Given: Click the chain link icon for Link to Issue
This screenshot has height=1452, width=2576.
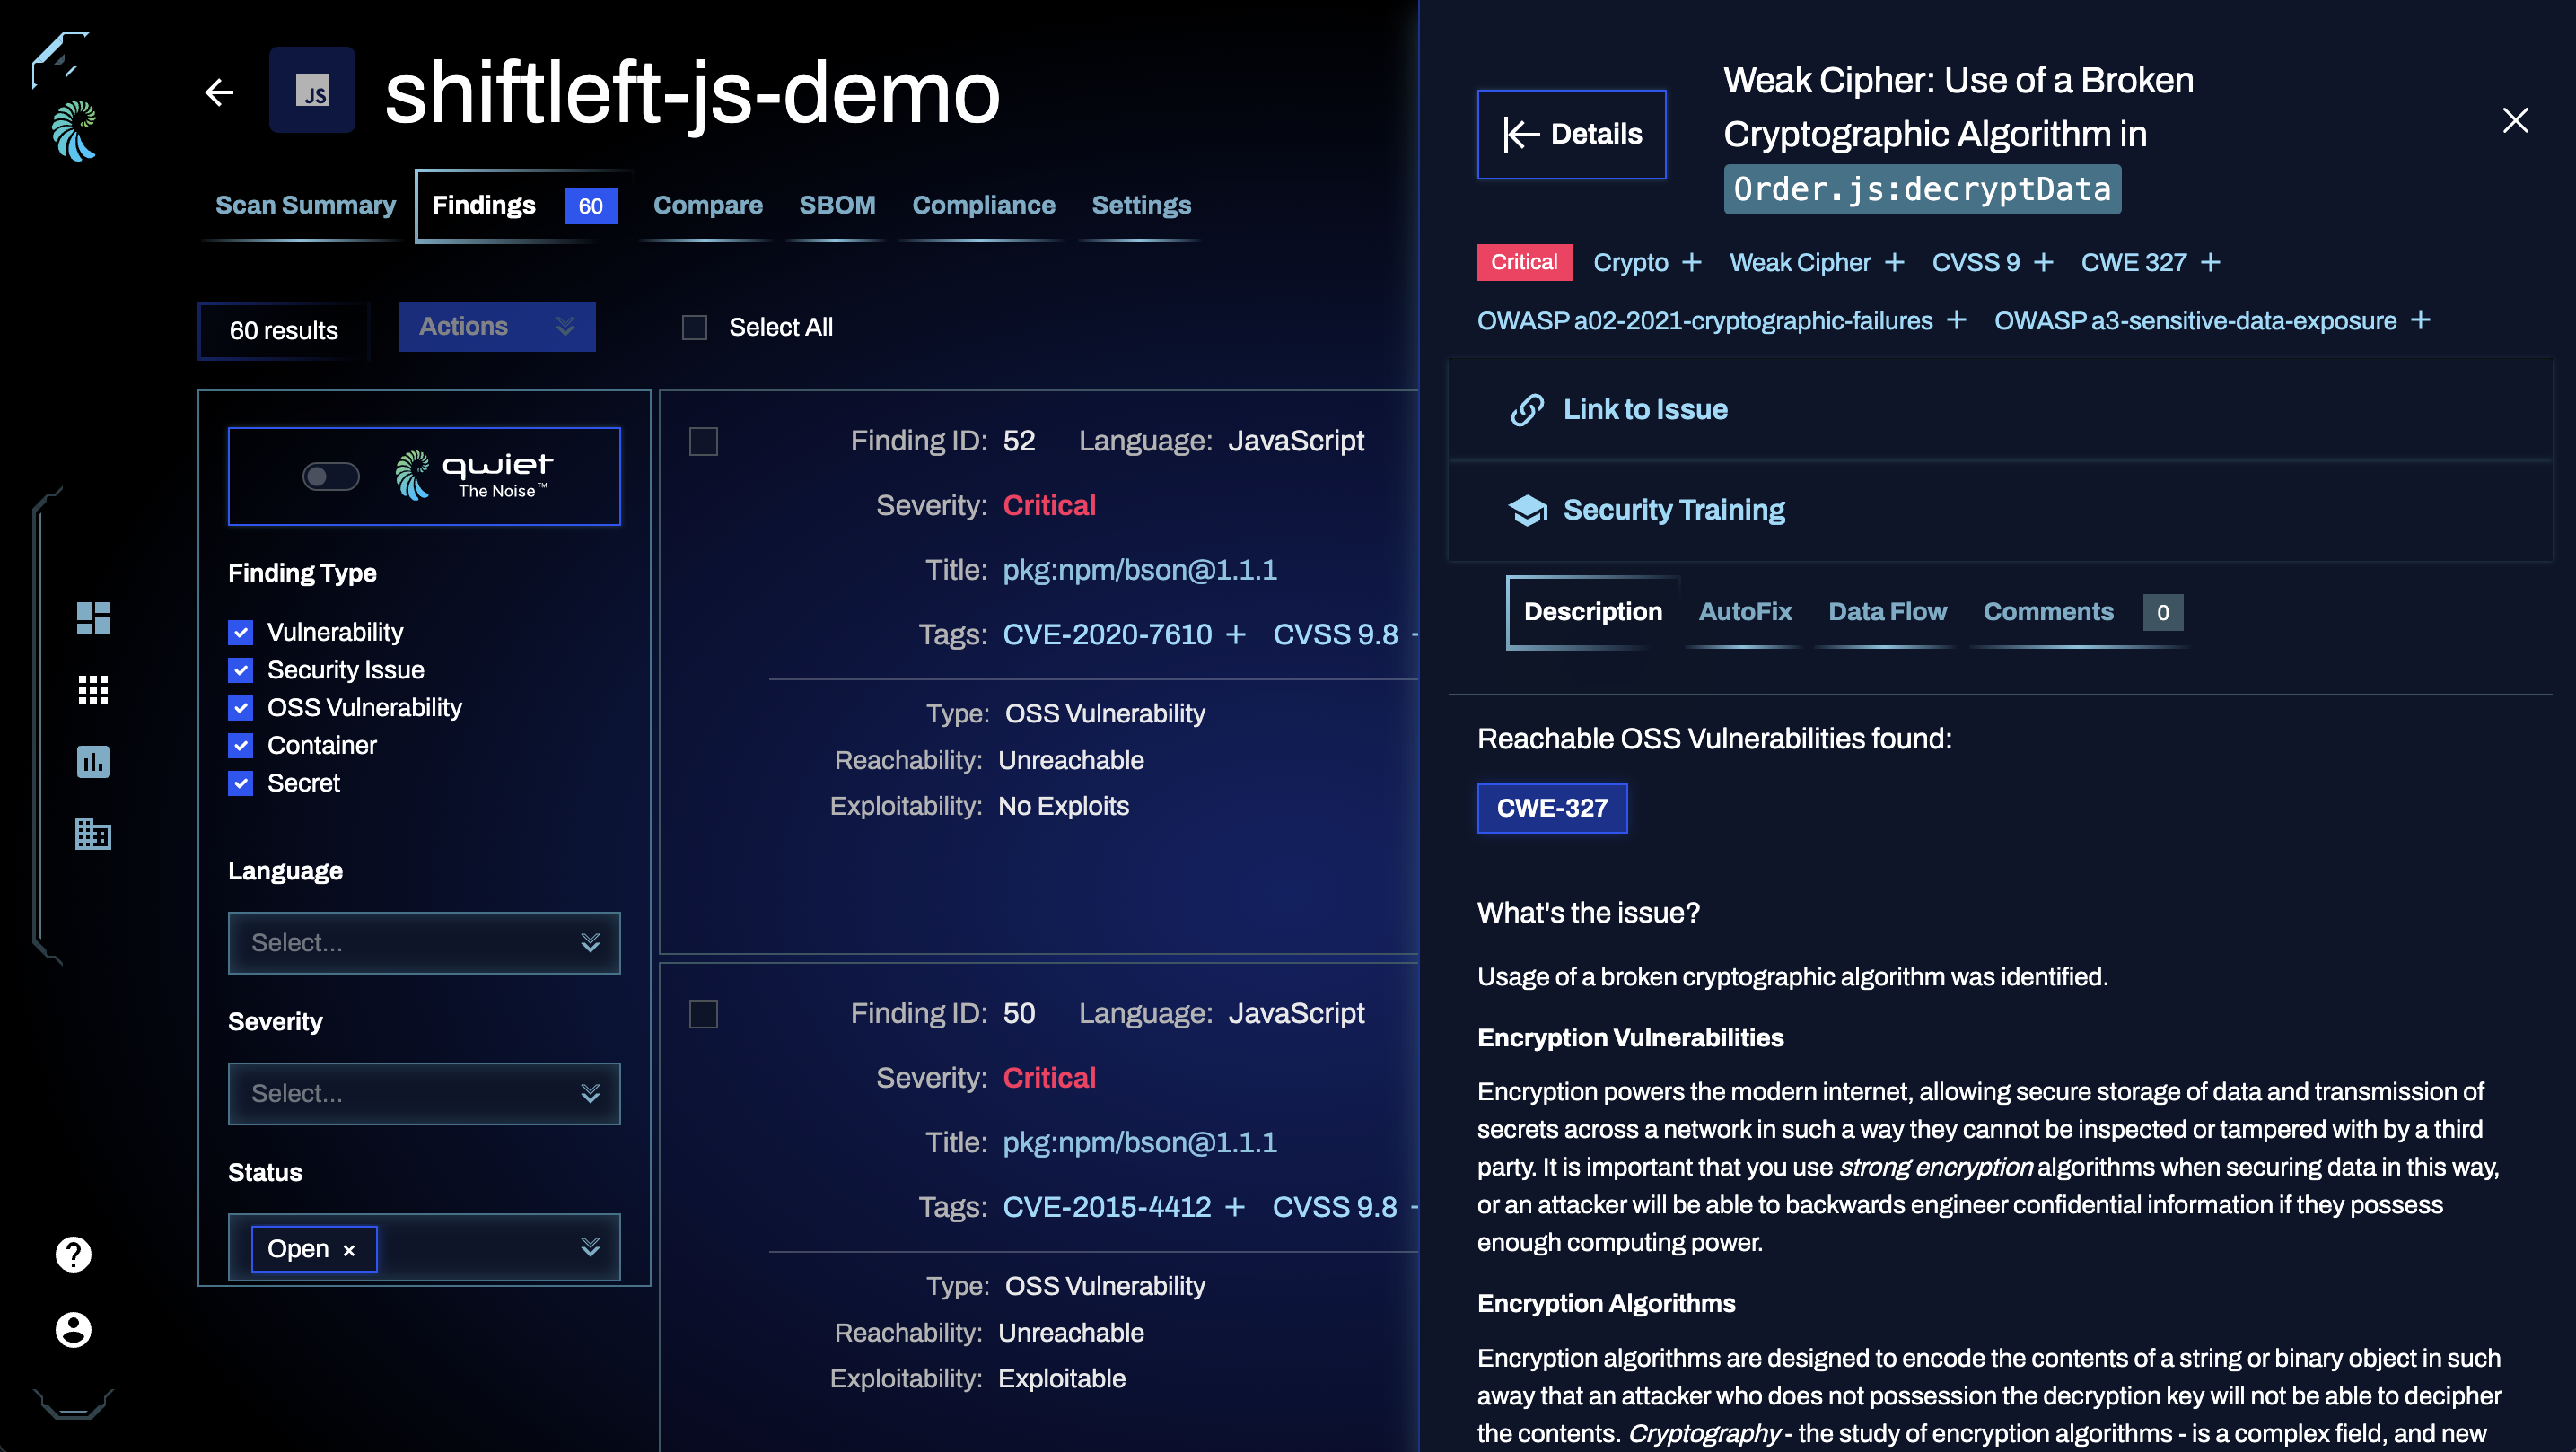Looking at the screenshot, I should point(1528,410).
